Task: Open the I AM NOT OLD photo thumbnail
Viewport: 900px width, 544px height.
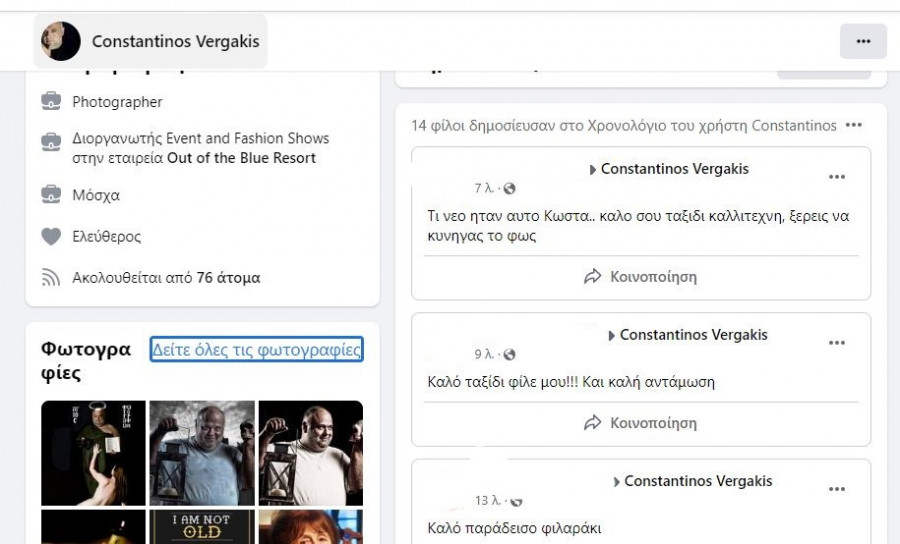Action: pos(202,527)
